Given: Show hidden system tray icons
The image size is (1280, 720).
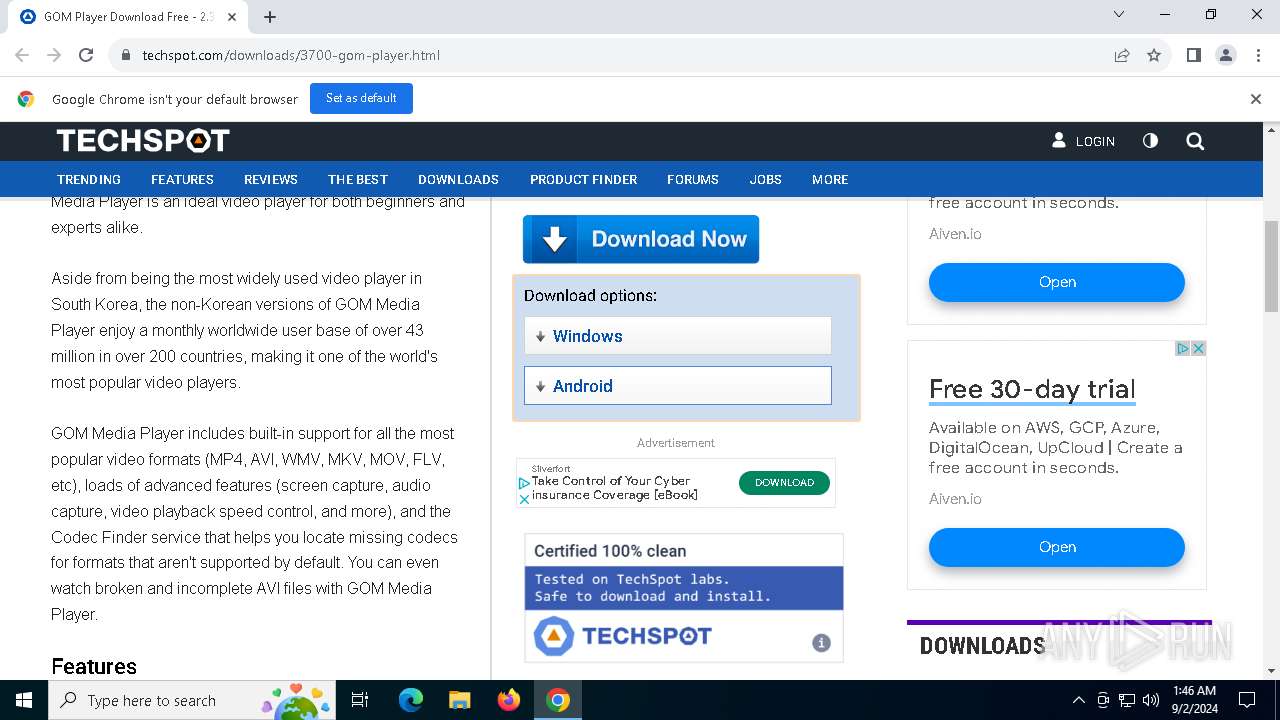Looking at the screenshot, I should pos(1078,700).
